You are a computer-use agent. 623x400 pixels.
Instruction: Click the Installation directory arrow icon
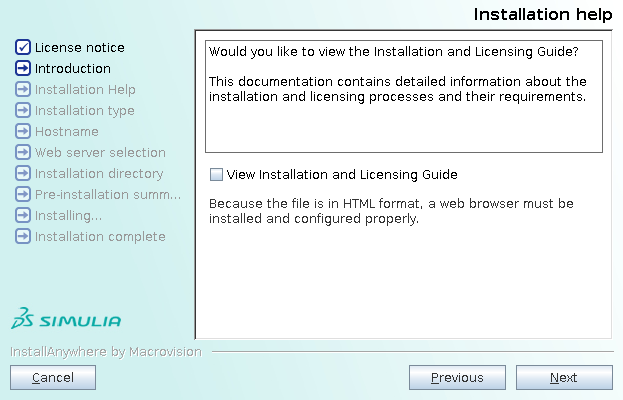click(23, 173)
